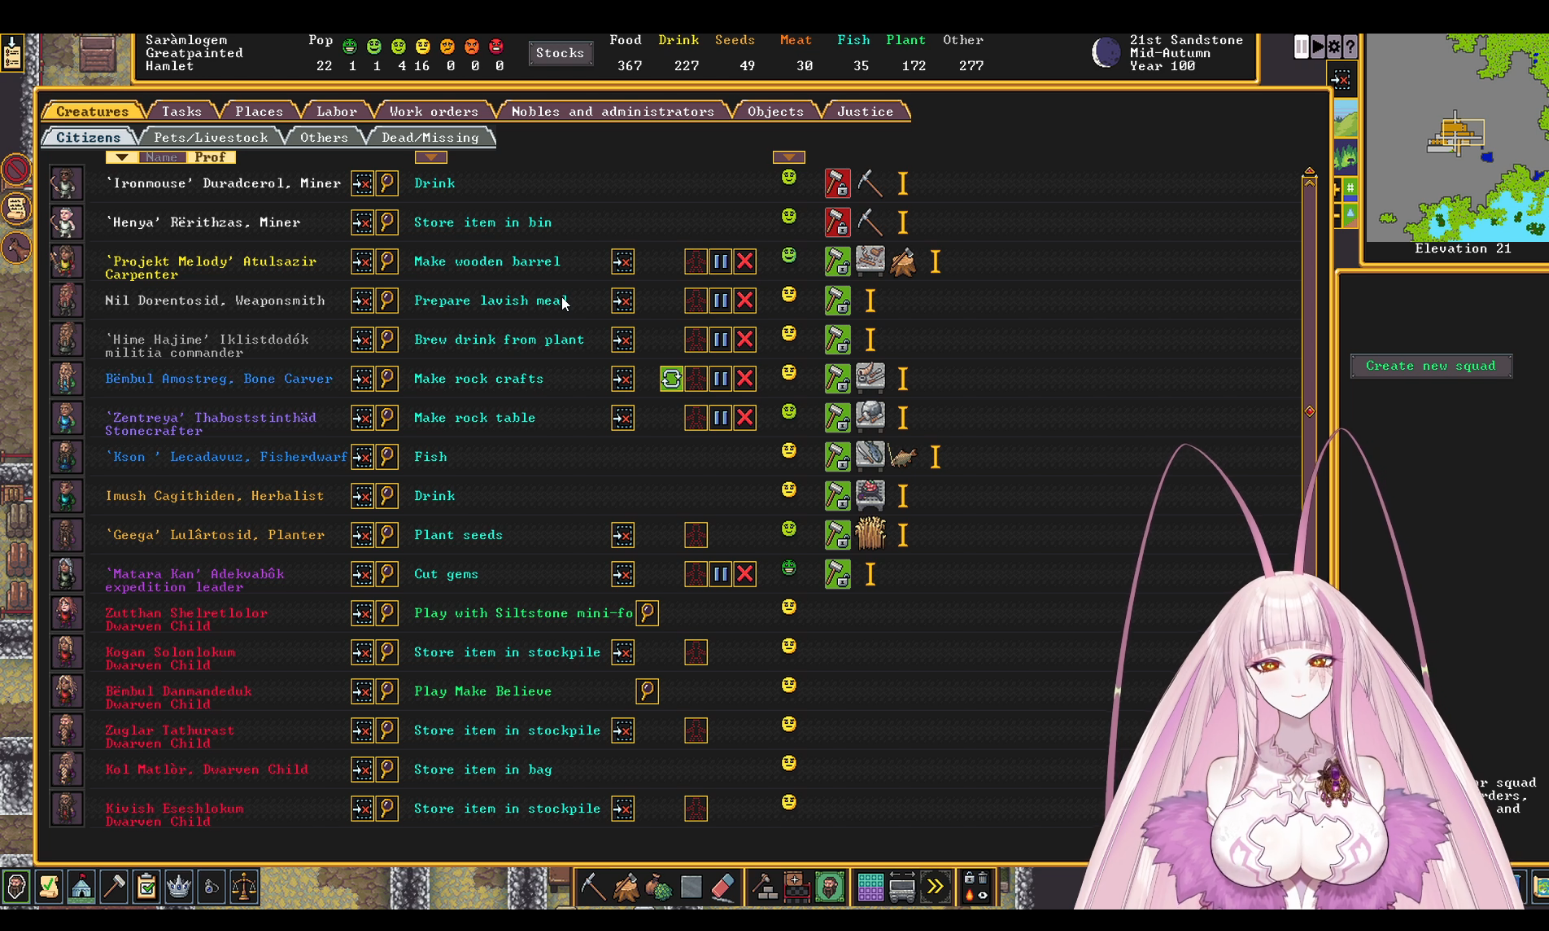Image resolution: width=1549 pixels, height=931 pixels.
Task: Open magnifier view for Henya Rërithzas
Action: pyautogui.click(x=387, y=222)
